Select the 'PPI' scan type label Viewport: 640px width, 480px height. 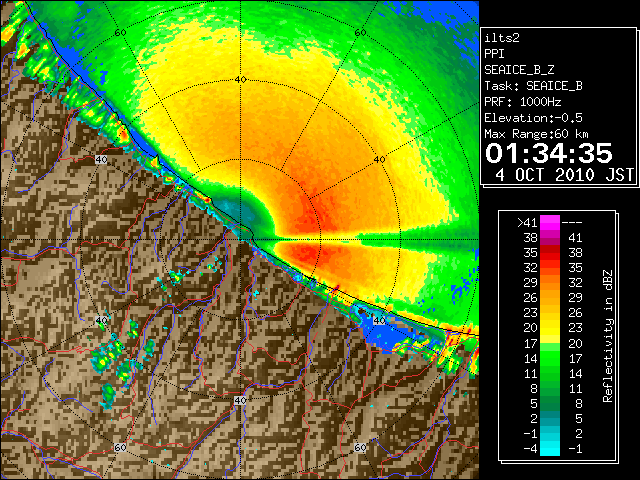pyautogui.click(x=494, y=54)
